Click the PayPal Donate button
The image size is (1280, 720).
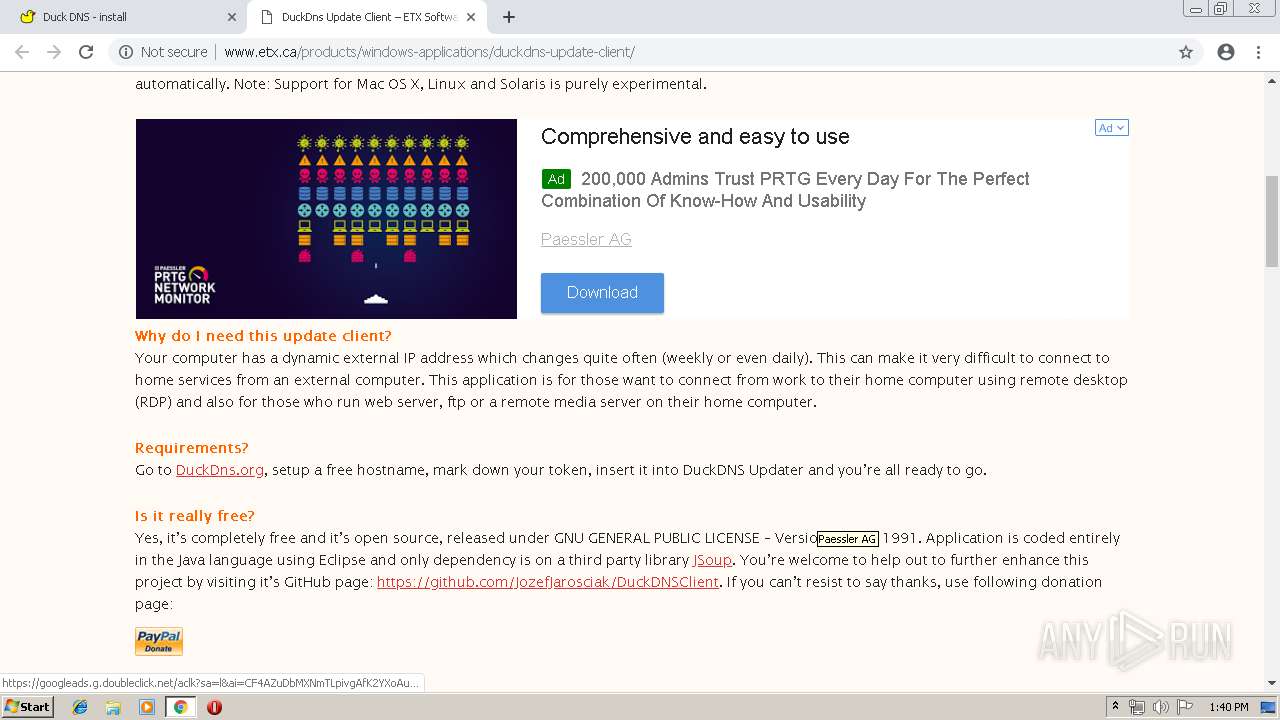click(x=159, y=641)
